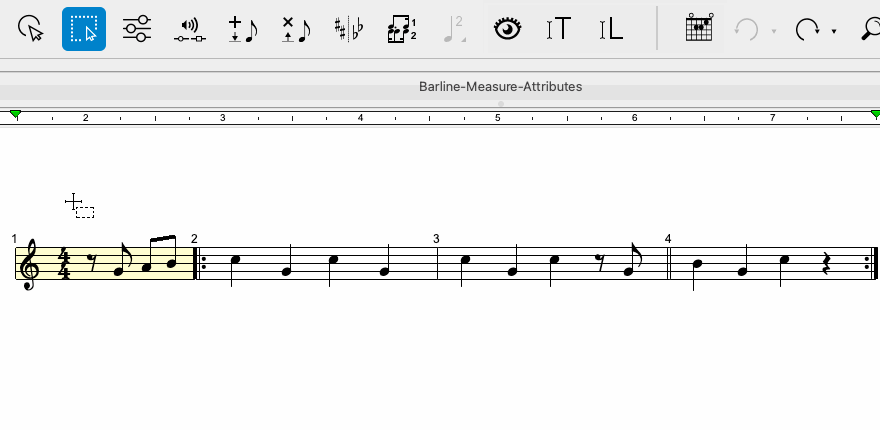Select the arrow pointer tool
This screenshot has height=430, width=880.
pos(31,29)
